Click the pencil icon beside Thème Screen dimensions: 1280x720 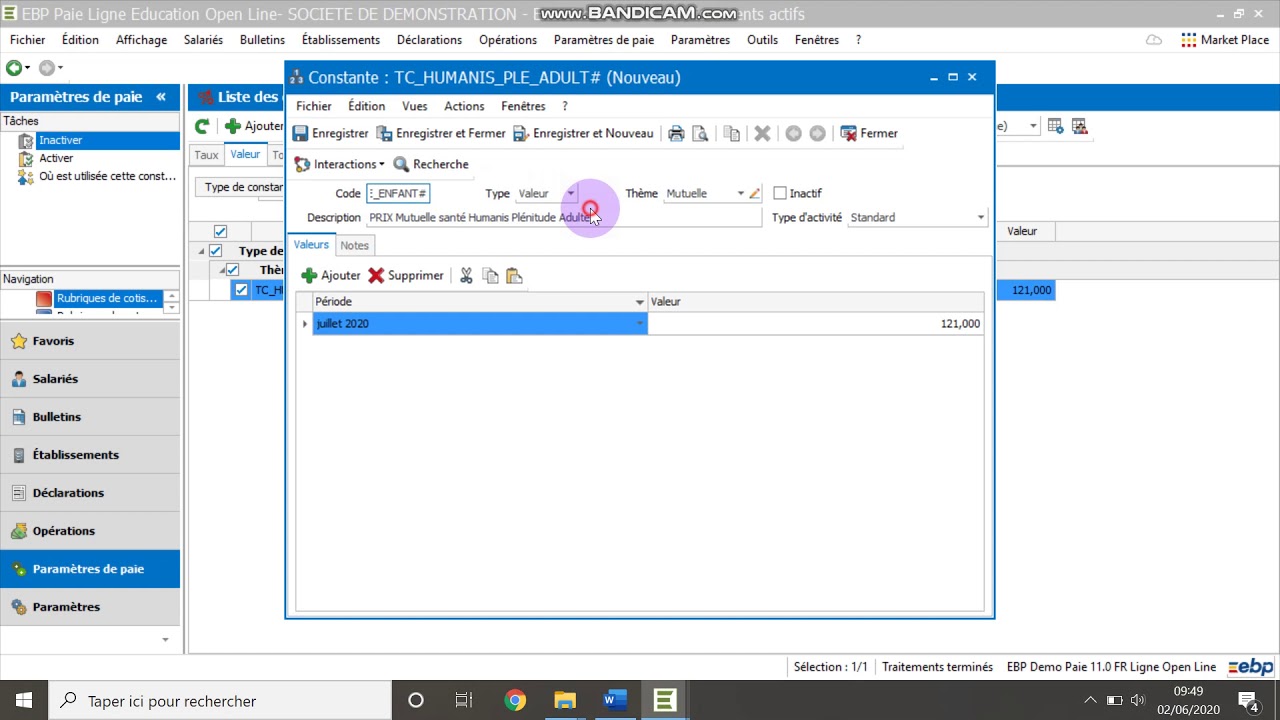click(x=755, y=193)
